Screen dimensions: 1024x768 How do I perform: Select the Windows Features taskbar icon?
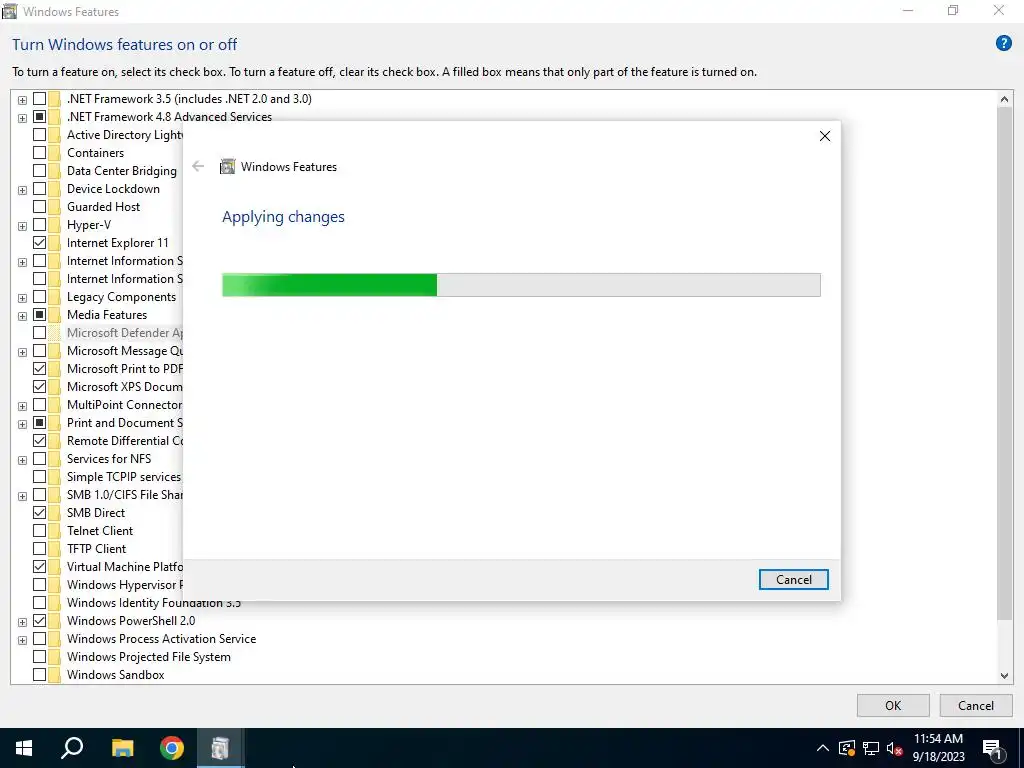tap(220, 748)
